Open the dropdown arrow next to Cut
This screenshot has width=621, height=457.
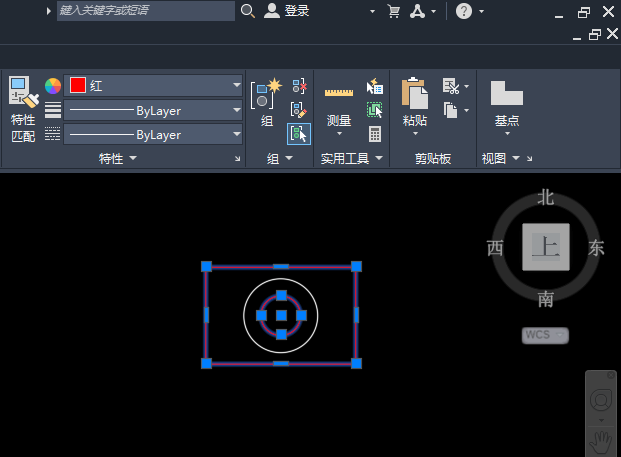pyautogui.click(x=467, y=86)
